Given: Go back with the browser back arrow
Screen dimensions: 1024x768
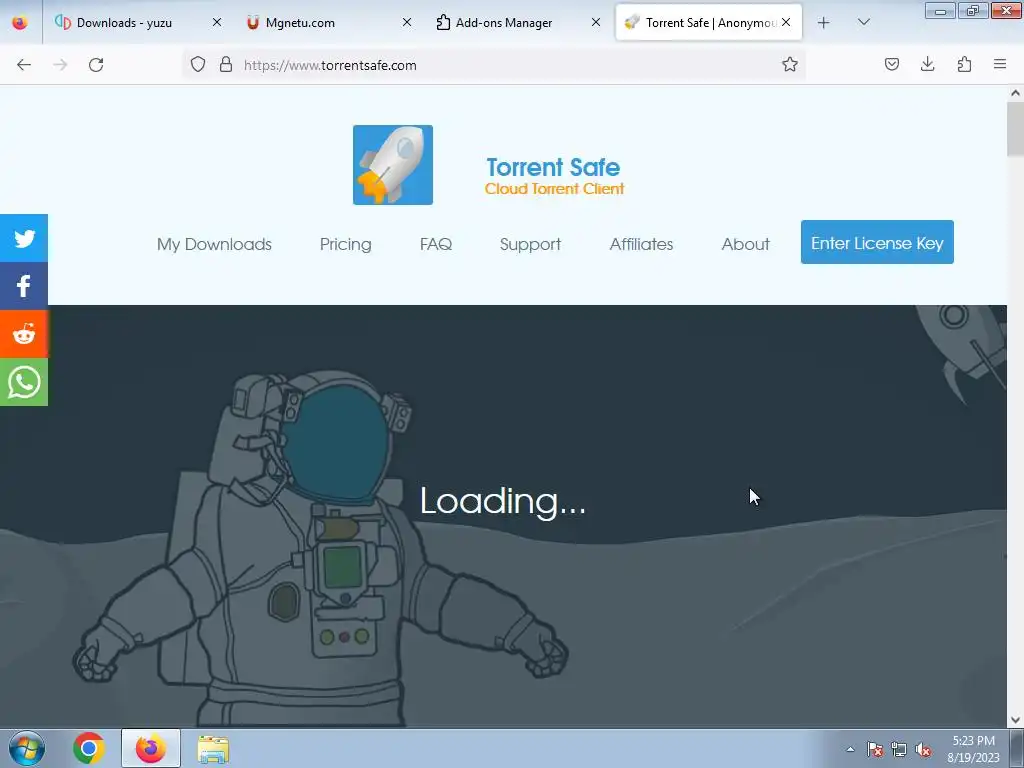Looking at the screenshot, I should [x=24, y=65].
